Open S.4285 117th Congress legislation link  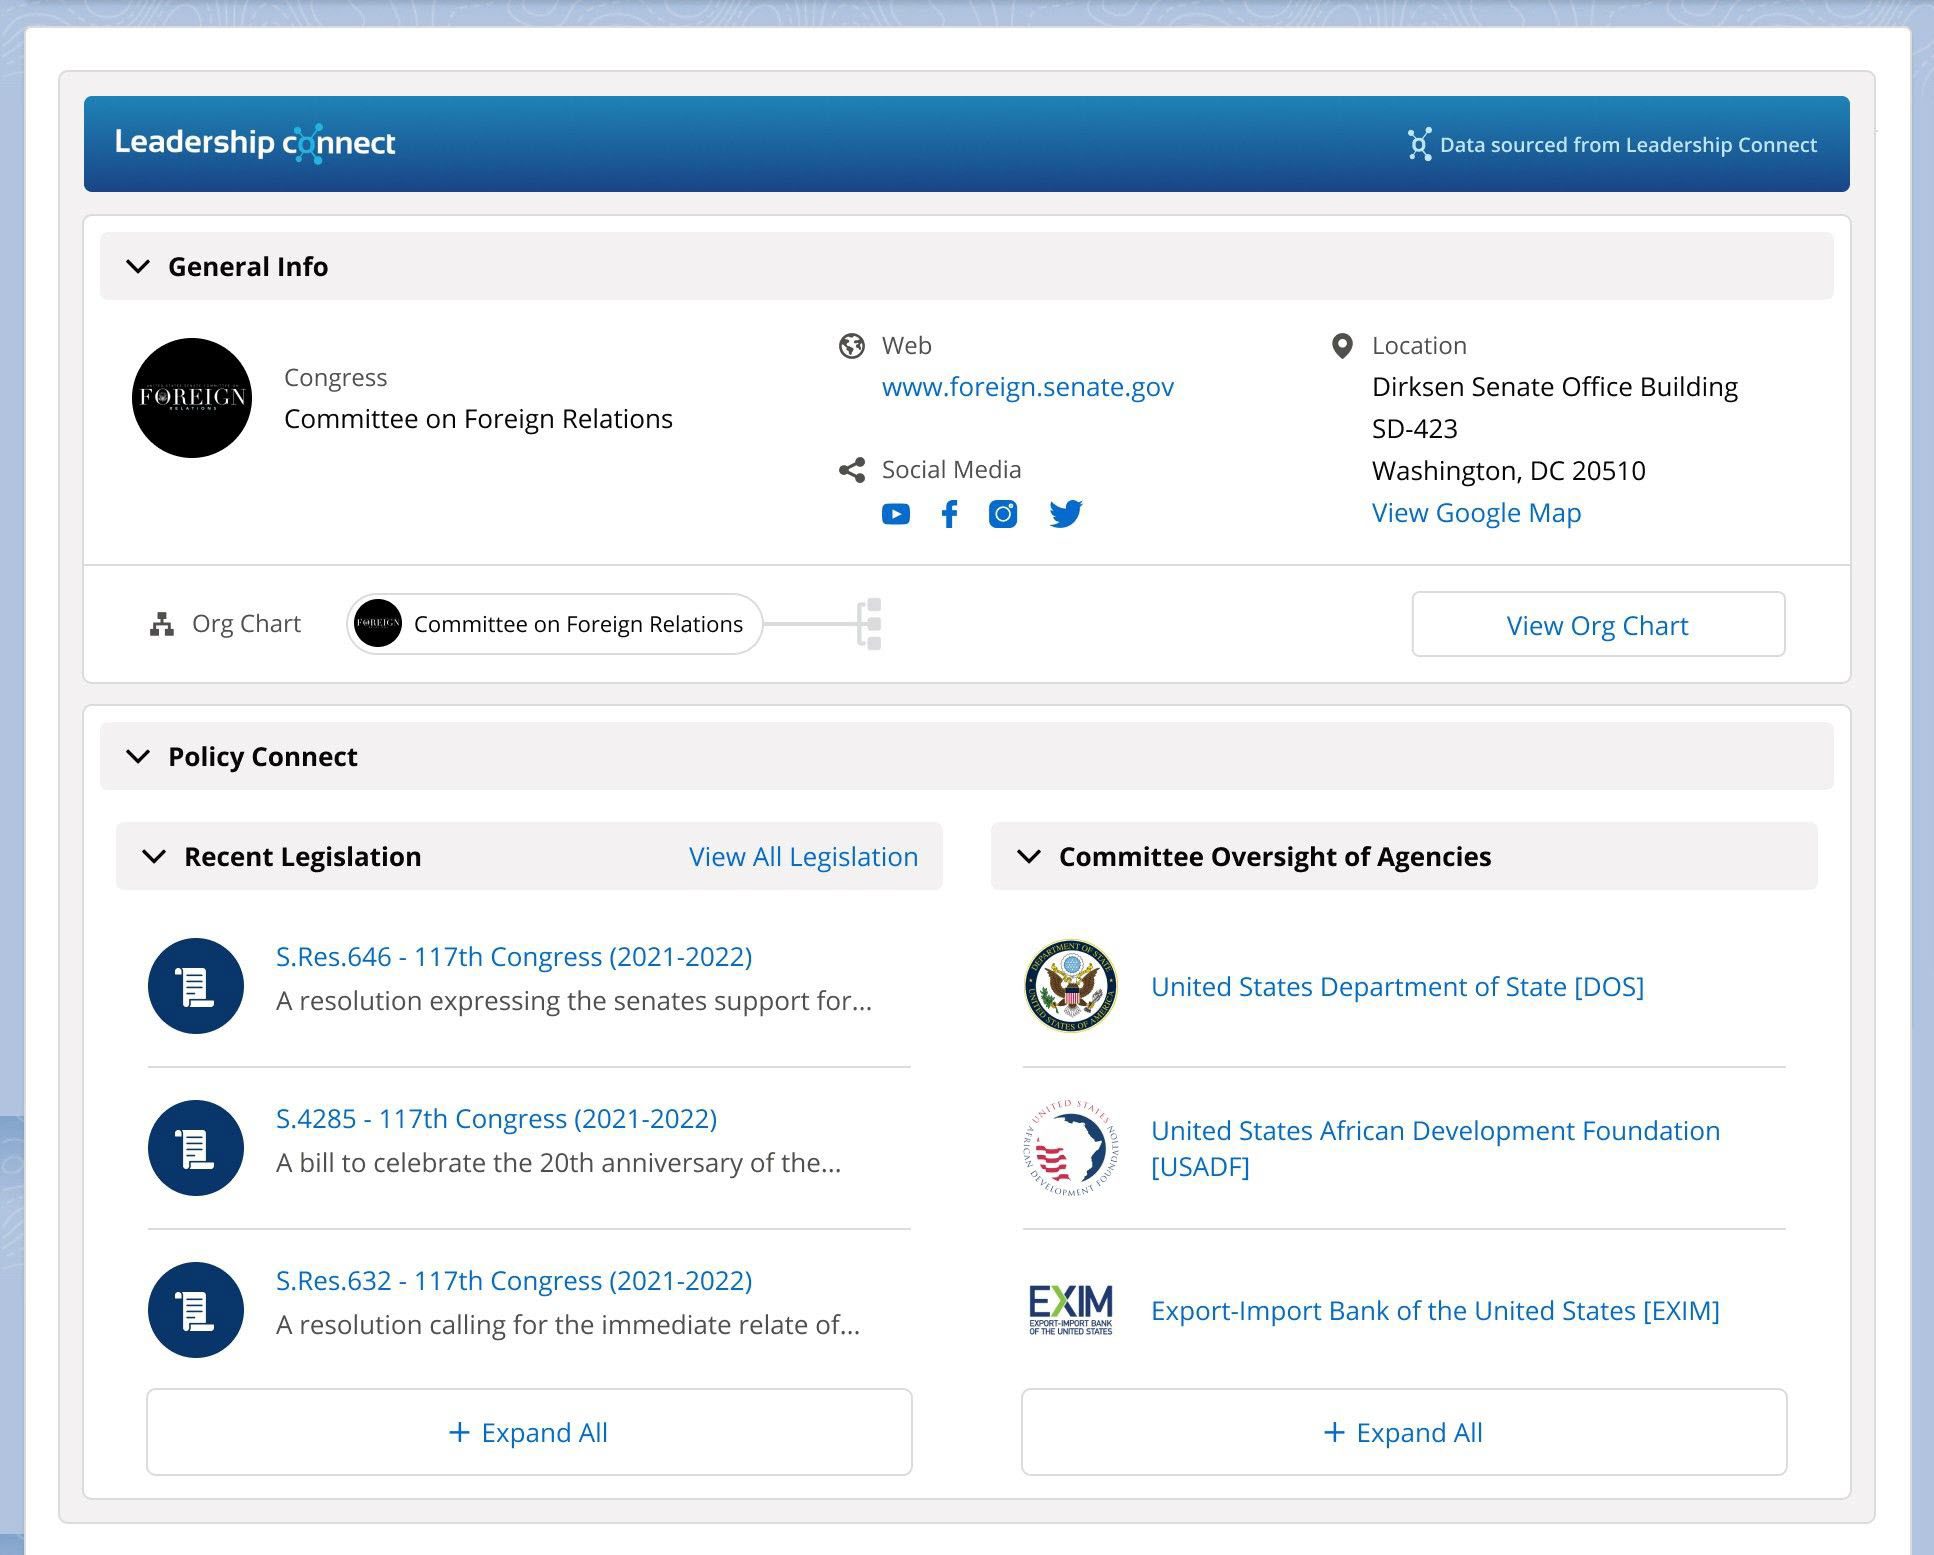[496, 1119]
